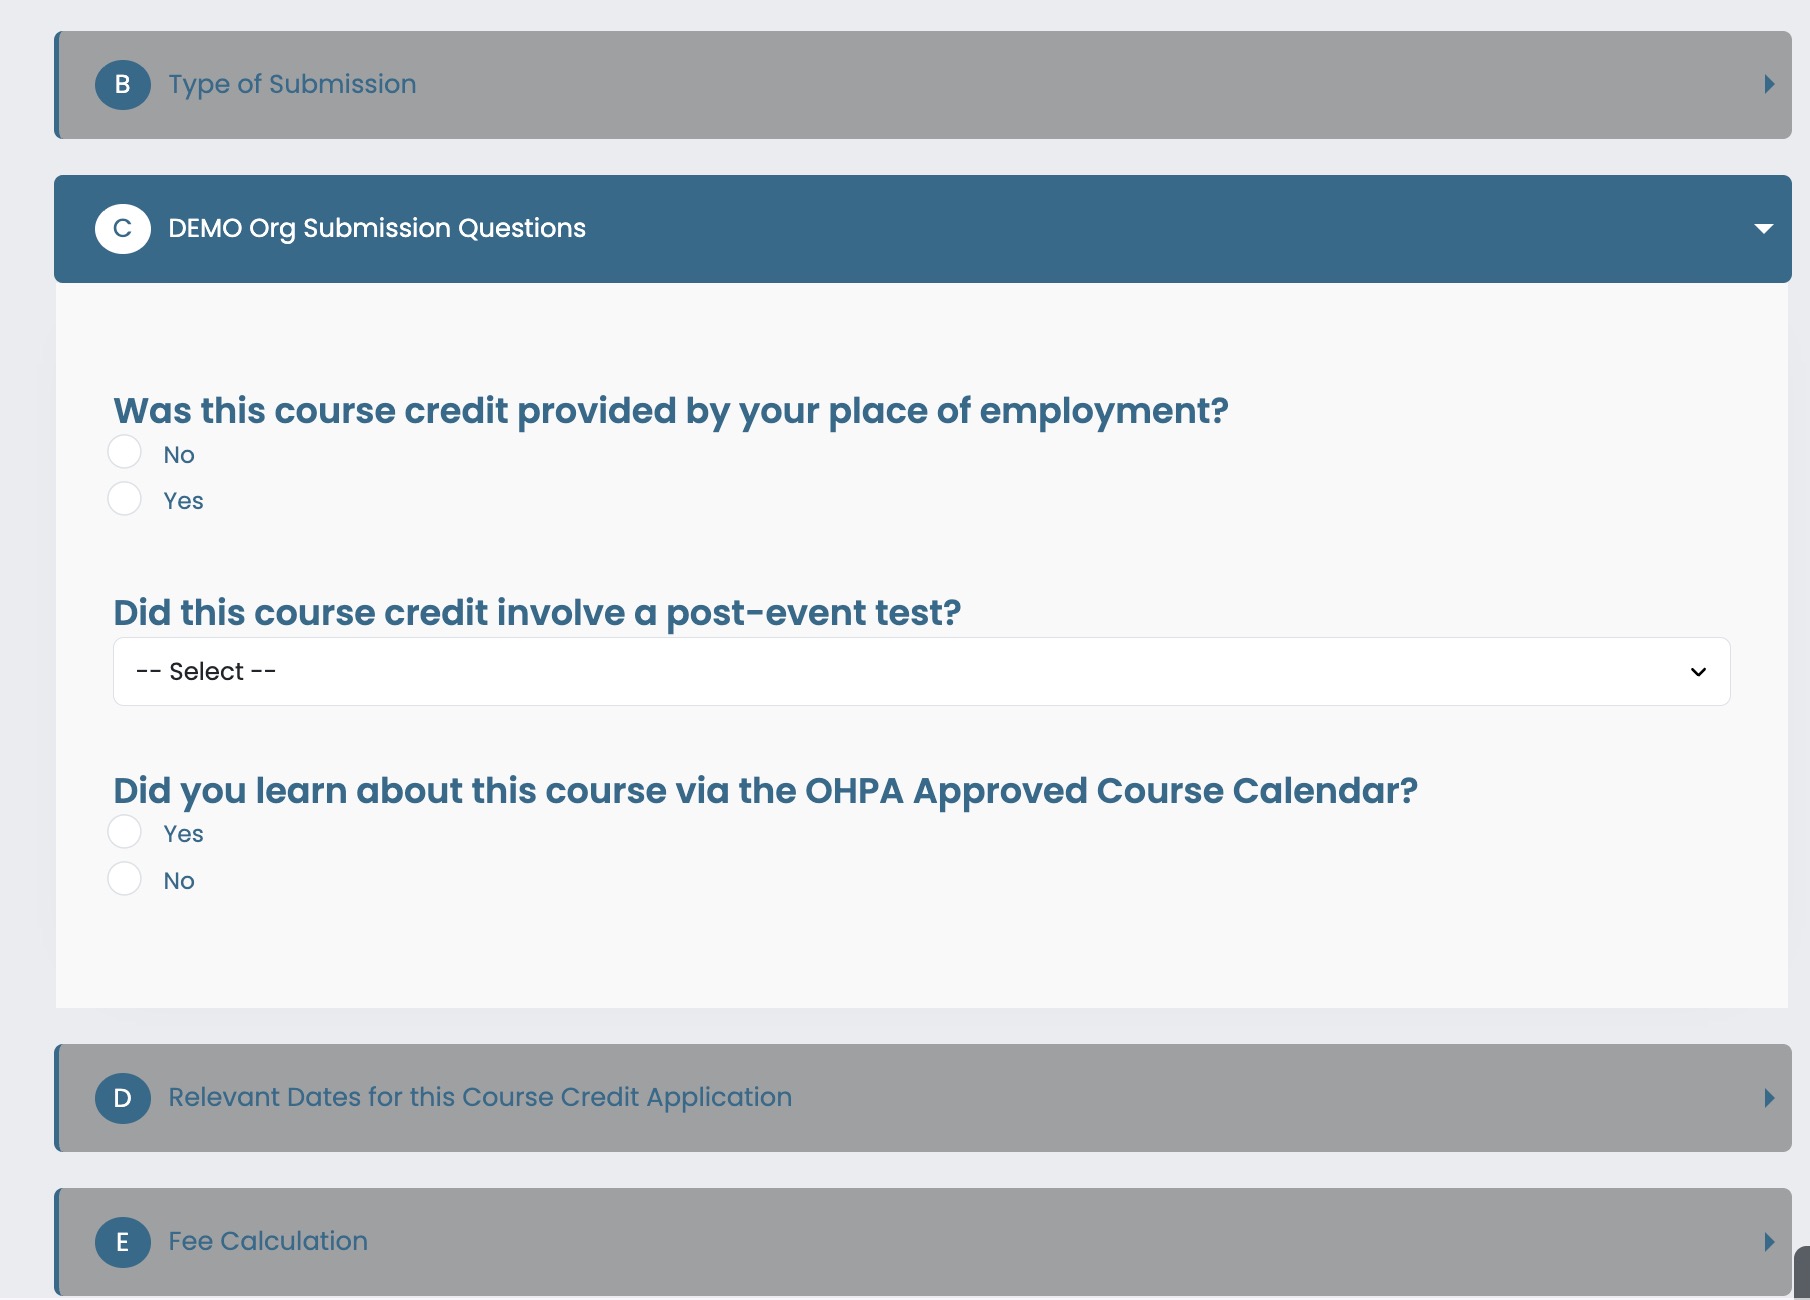Open Relevant Dates for this Course Credit Application

point(480,1098)
